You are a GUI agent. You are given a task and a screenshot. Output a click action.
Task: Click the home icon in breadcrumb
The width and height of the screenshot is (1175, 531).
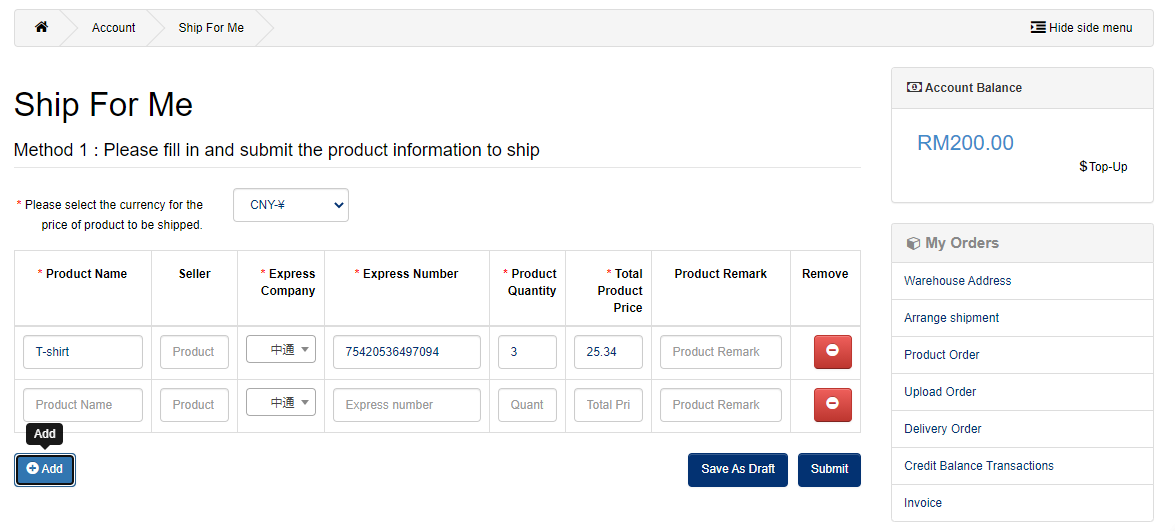pos(41,27)
